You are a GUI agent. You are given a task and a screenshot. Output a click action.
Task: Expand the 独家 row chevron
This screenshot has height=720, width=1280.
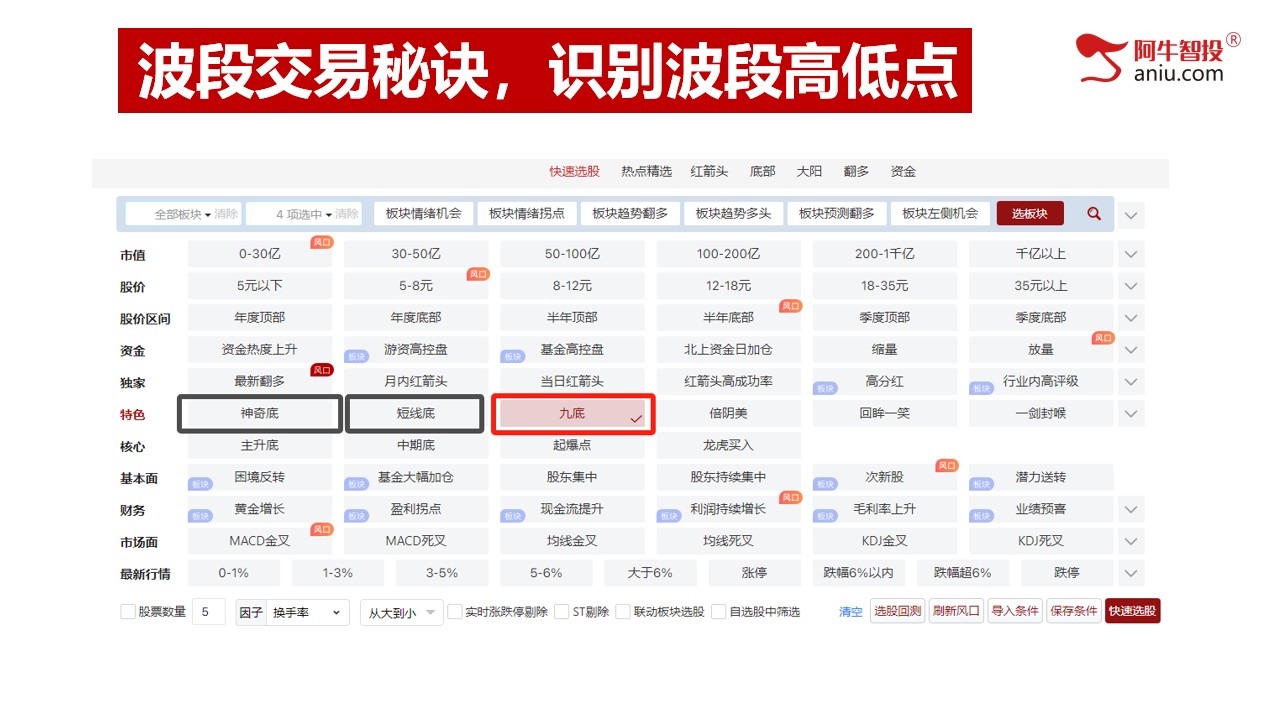pyautogui.click(x=1131, y=382)
